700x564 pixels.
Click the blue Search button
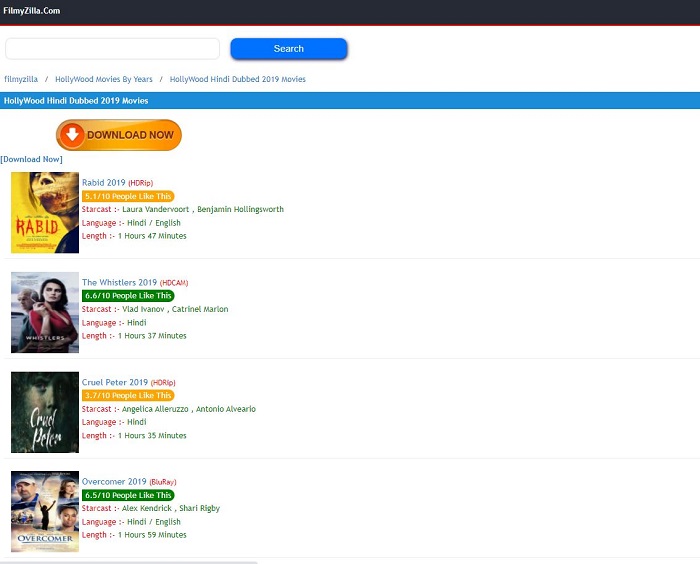tap(289, 49)
